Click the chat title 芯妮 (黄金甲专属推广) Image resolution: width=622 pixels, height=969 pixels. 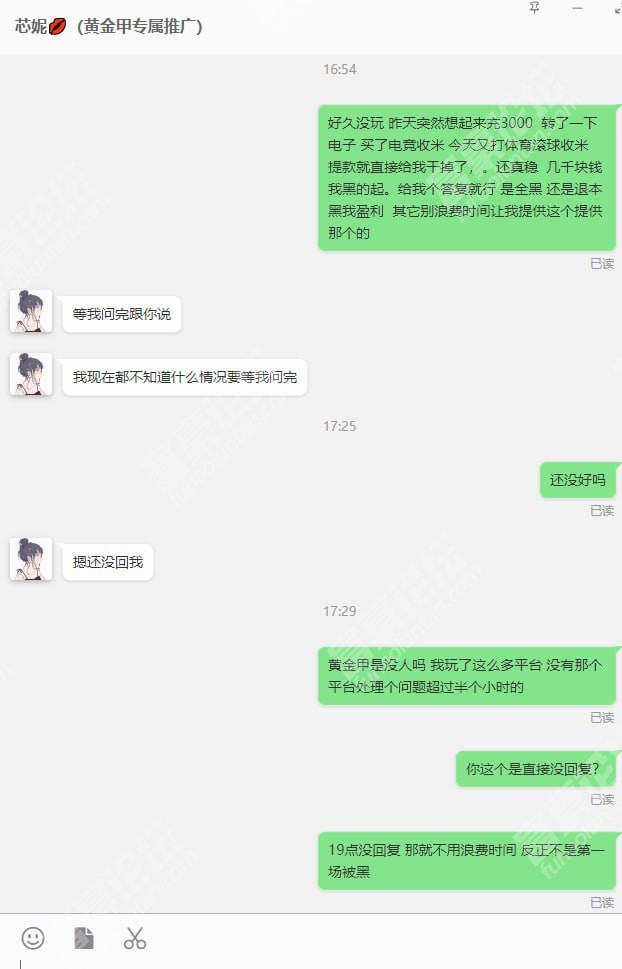tap(108, 27)
